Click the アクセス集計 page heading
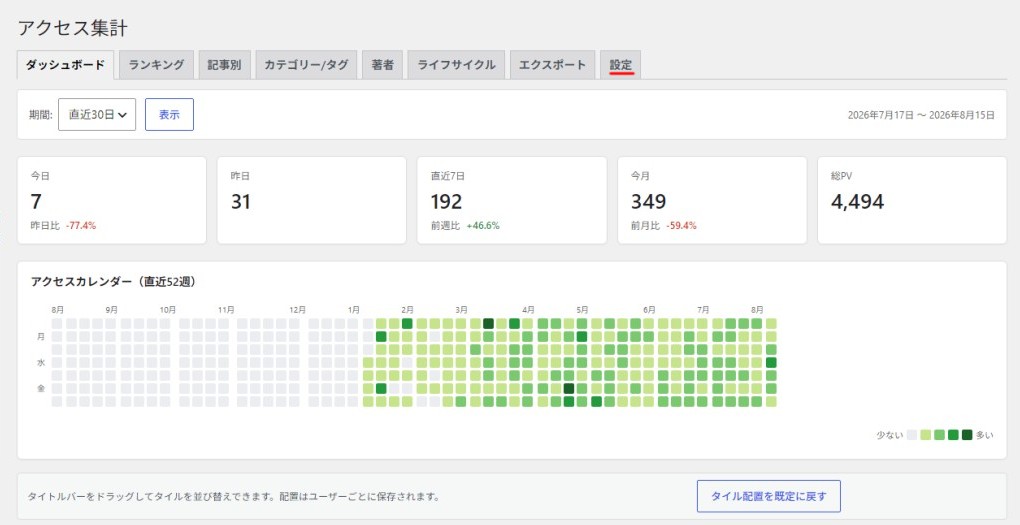 coord(72,28)
